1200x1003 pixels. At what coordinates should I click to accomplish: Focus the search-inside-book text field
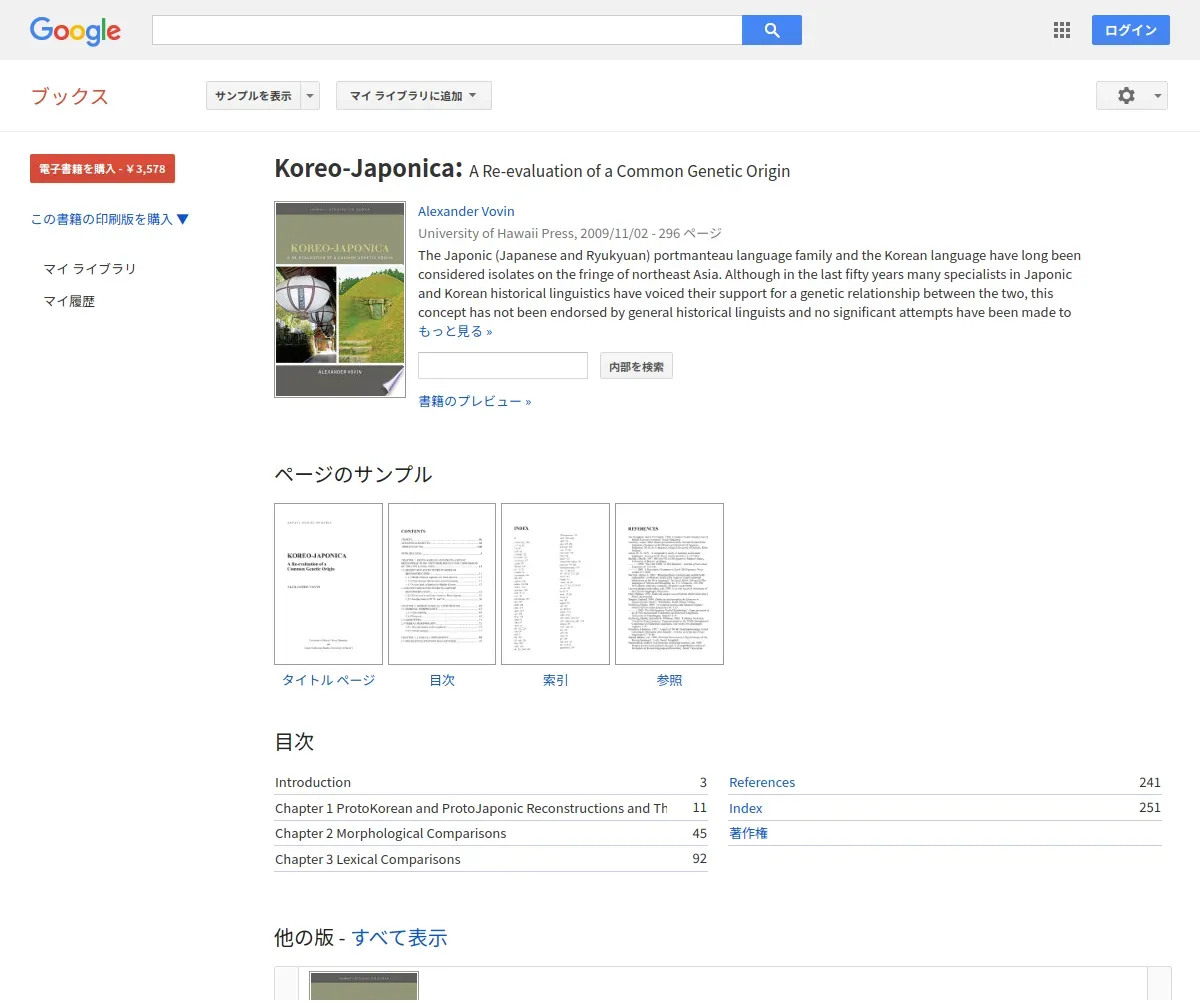[503, 366]
